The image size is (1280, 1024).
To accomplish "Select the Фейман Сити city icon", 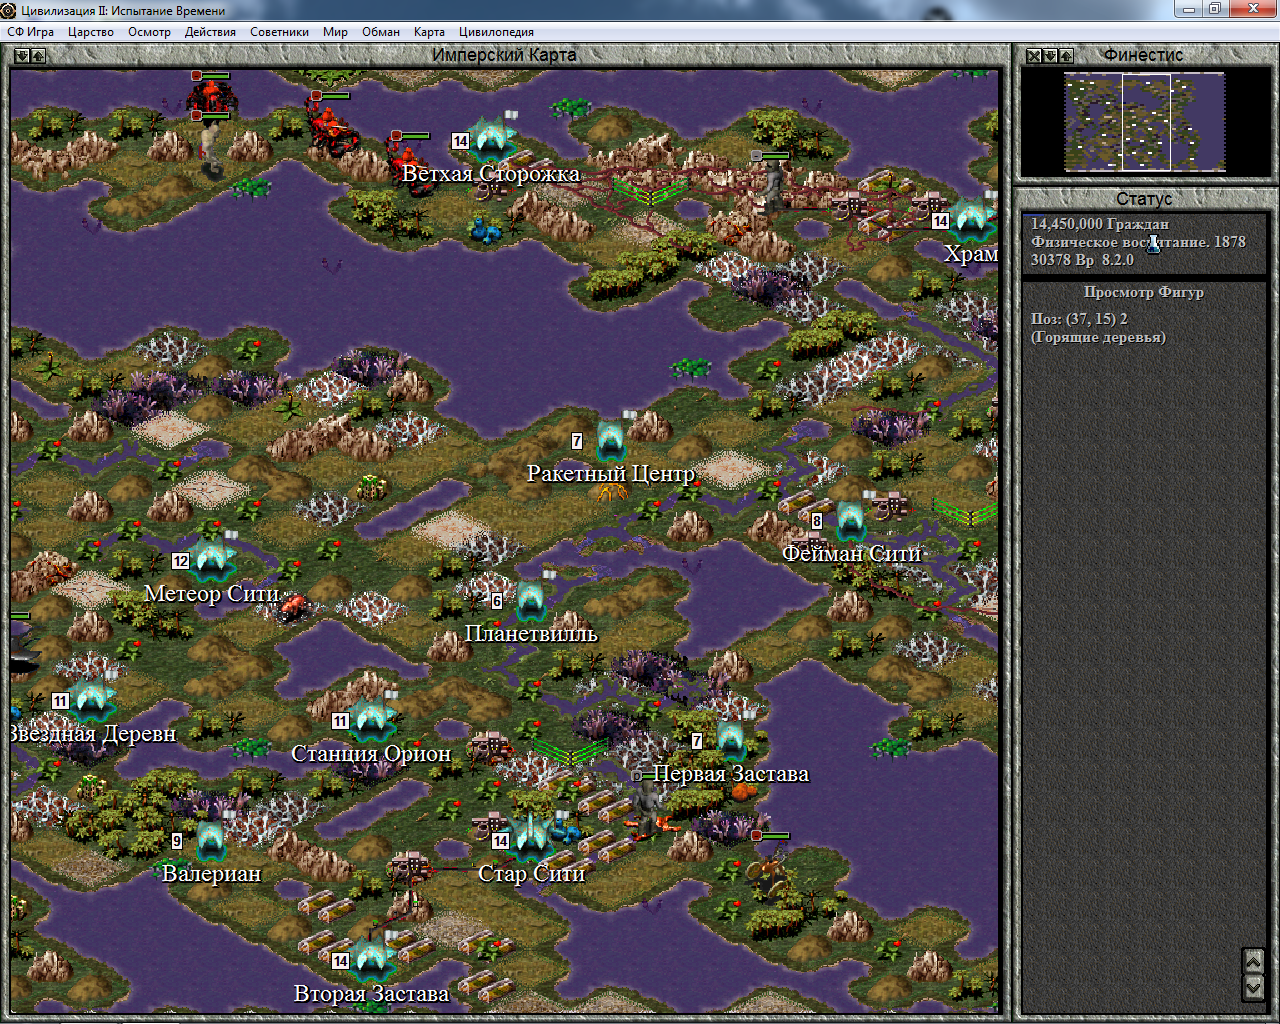I will 851,519.
